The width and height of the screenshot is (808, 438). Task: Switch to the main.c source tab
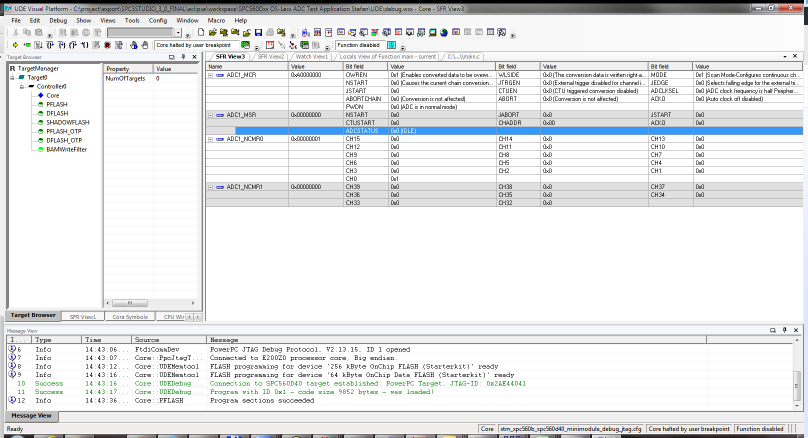click(463, 57)
